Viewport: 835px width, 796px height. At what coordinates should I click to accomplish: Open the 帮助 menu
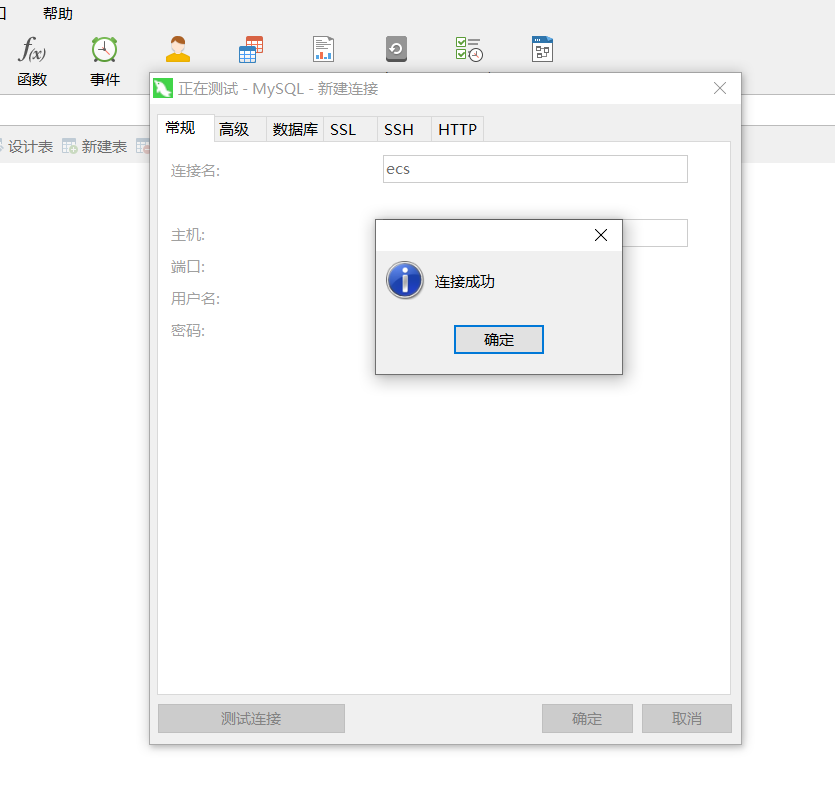pyautogui.click(x=58, y=14)
